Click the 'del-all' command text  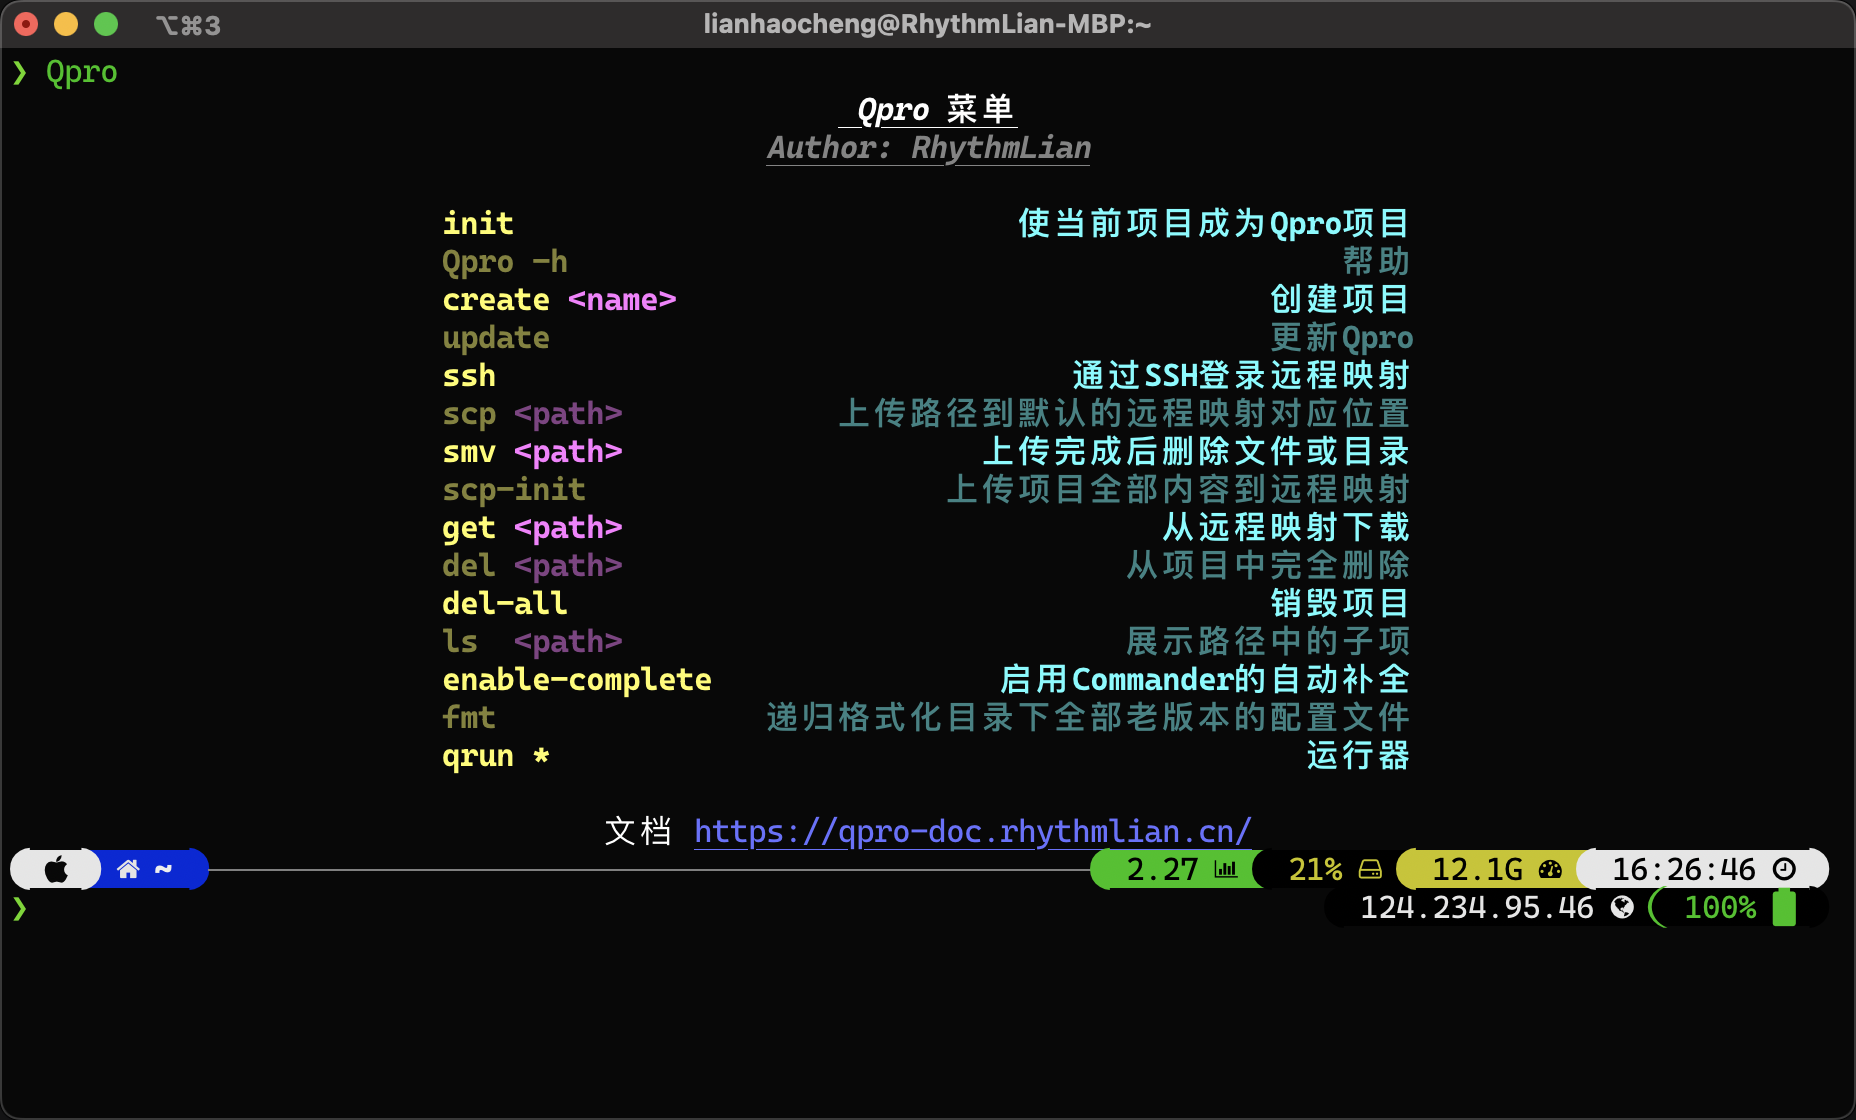tap(504, 603)
